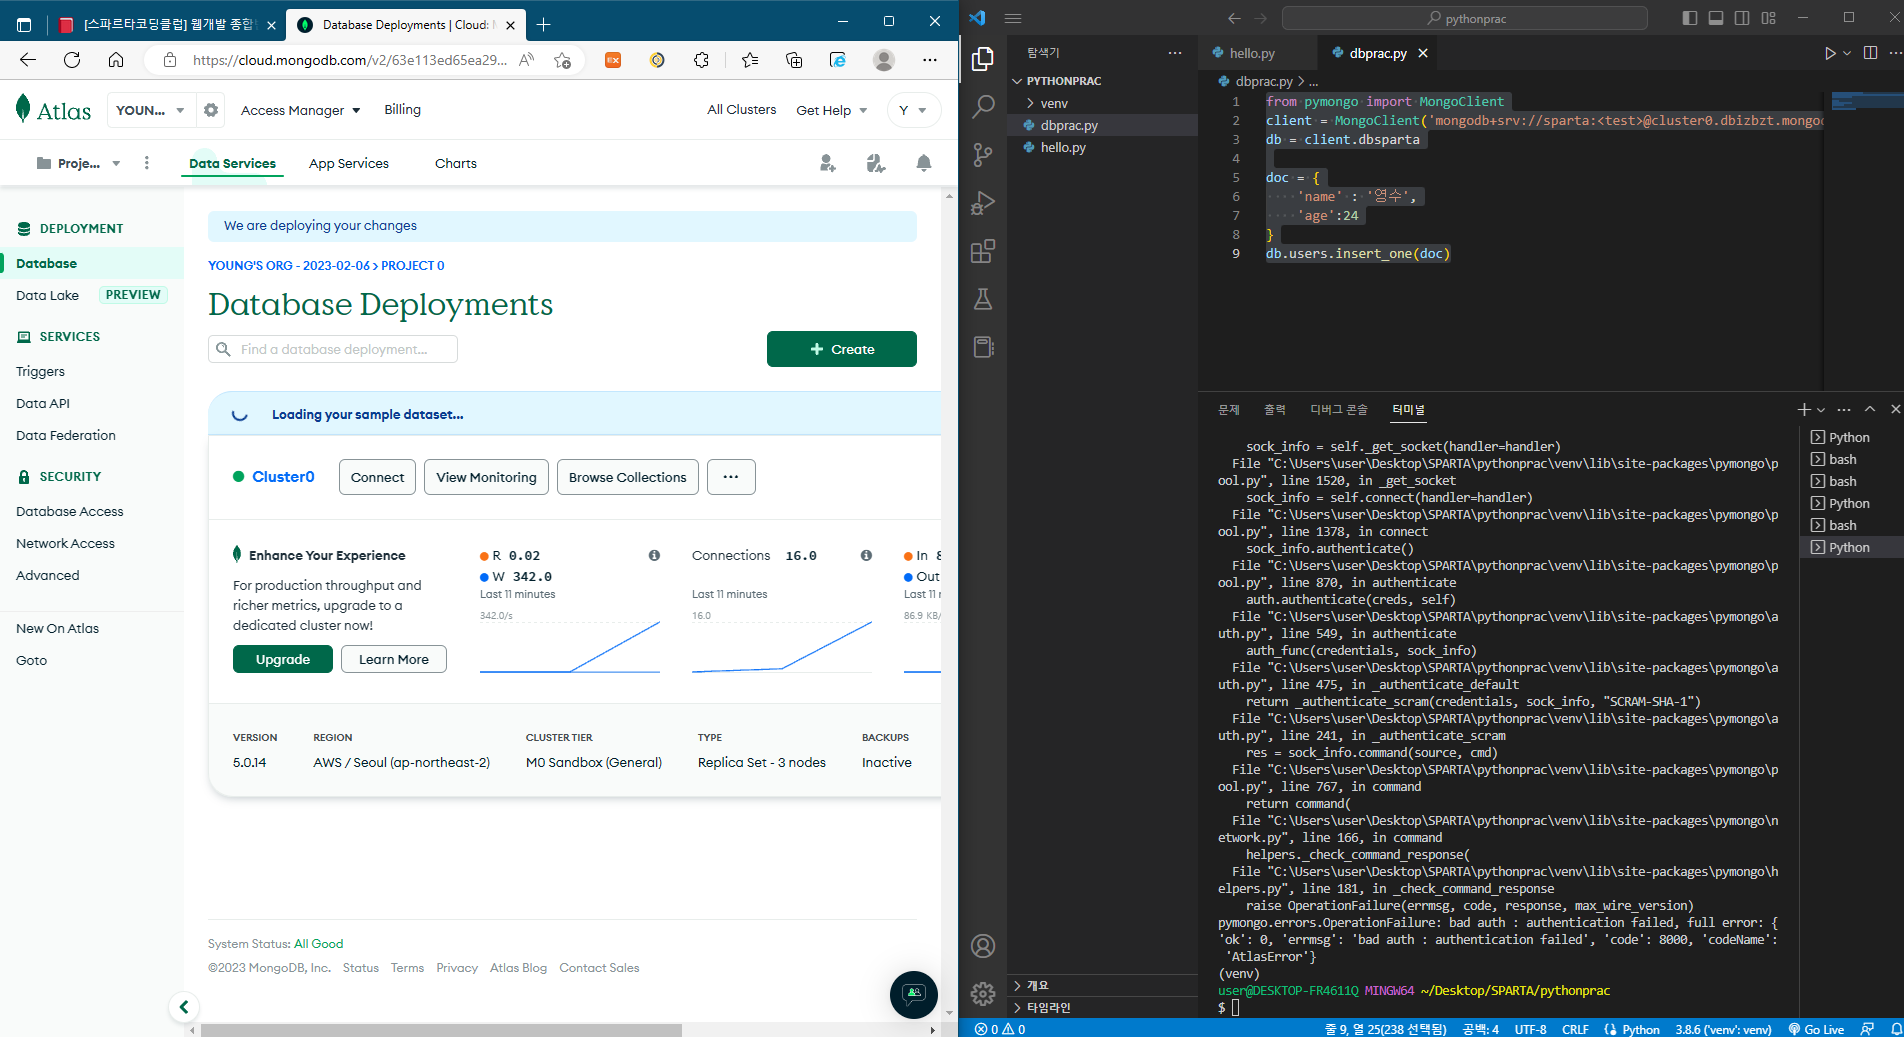Screen dimensions: 1904x1037
Task: Click Learn More button
Action: 394,659
